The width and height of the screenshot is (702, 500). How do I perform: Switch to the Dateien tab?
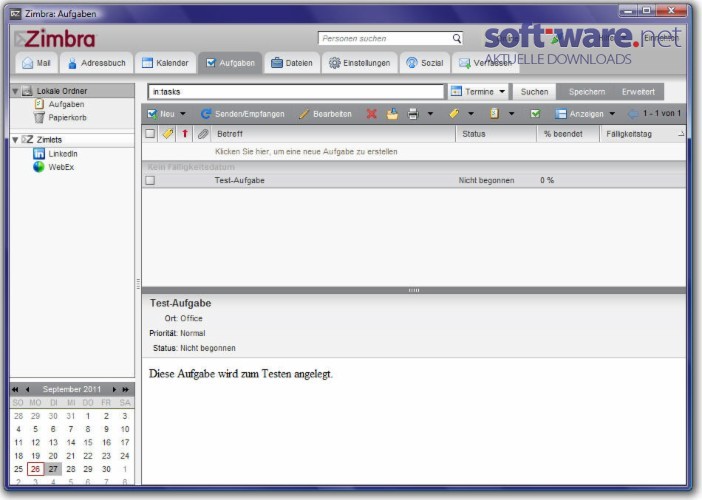(292, 63)
